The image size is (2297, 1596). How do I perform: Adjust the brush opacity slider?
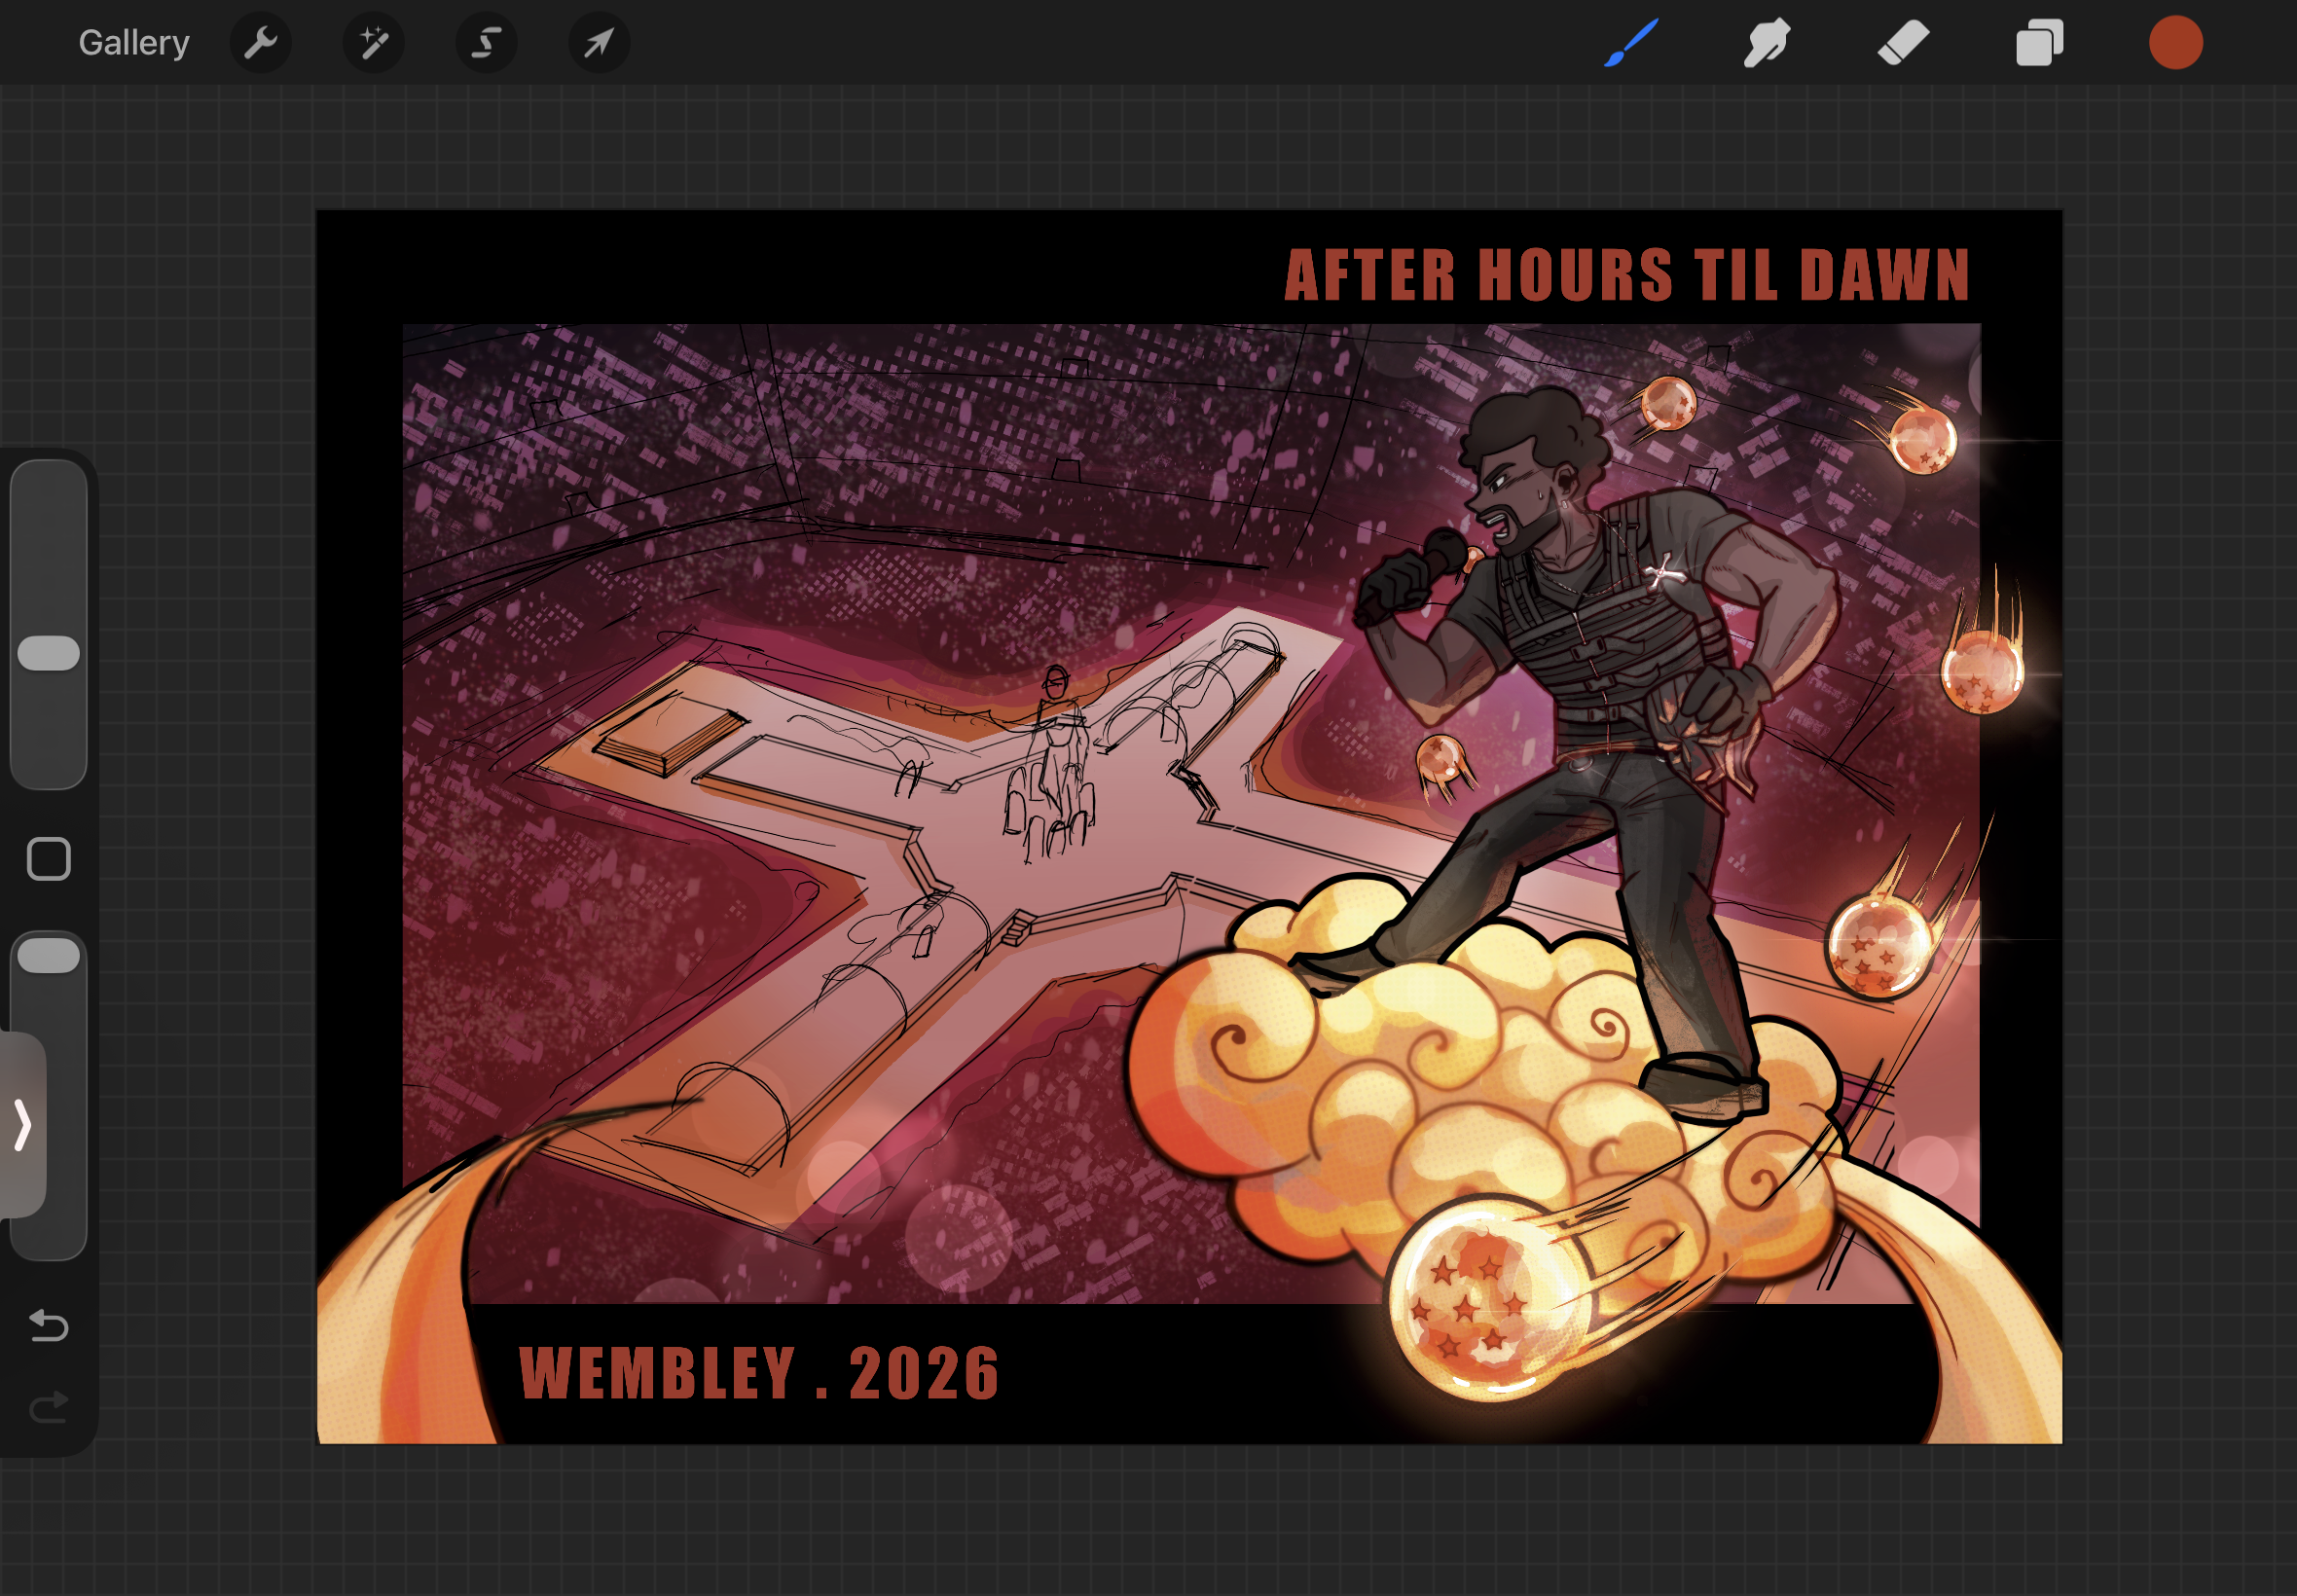pos(48,1095)
